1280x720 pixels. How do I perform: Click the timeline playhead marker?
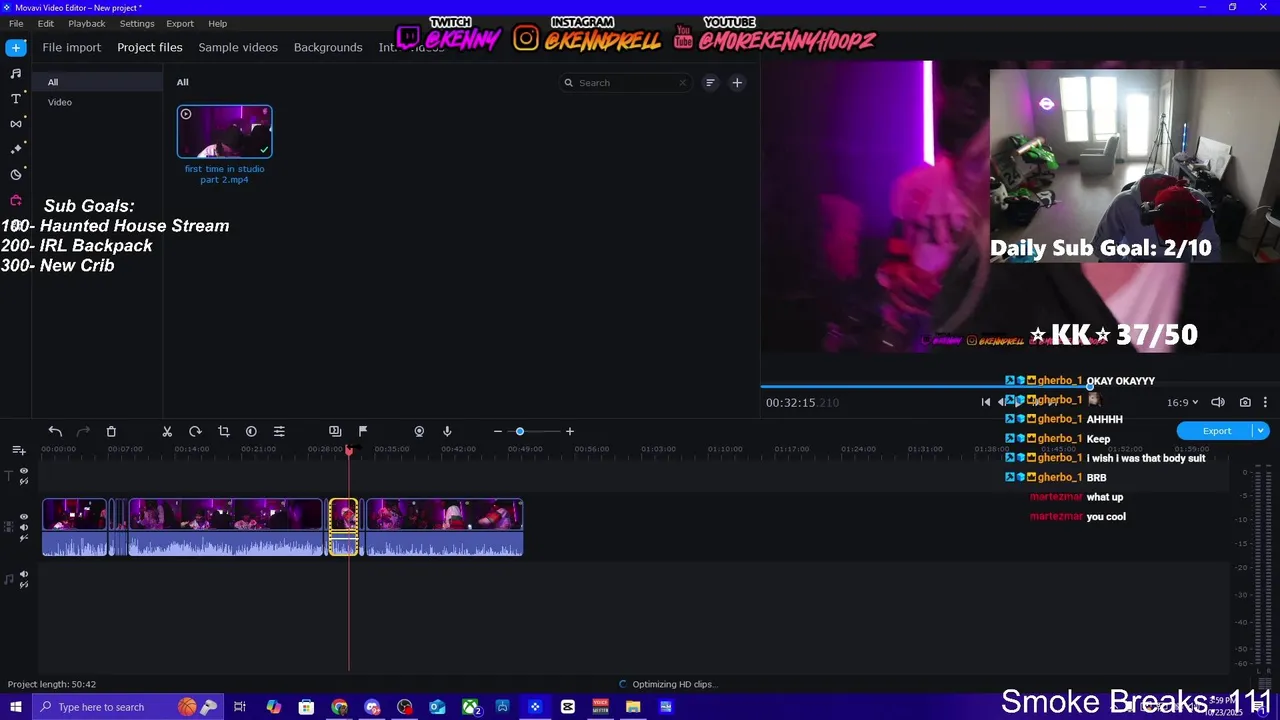pos(349,449)
